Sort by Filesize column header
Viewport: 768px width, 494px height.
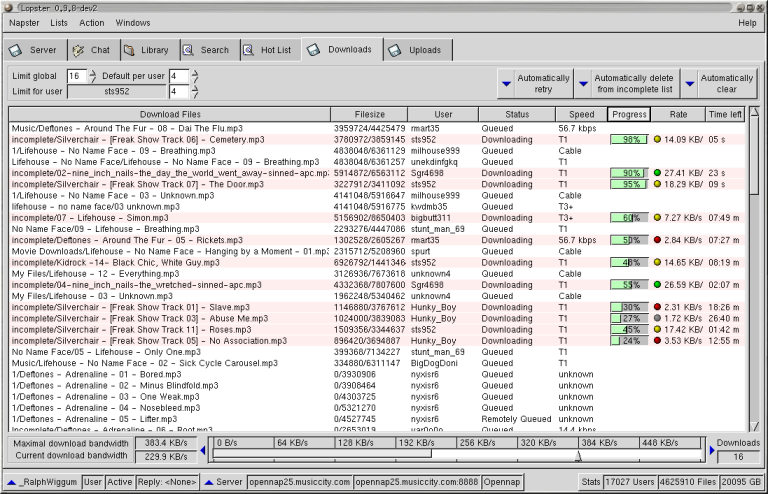coord(369,114)
